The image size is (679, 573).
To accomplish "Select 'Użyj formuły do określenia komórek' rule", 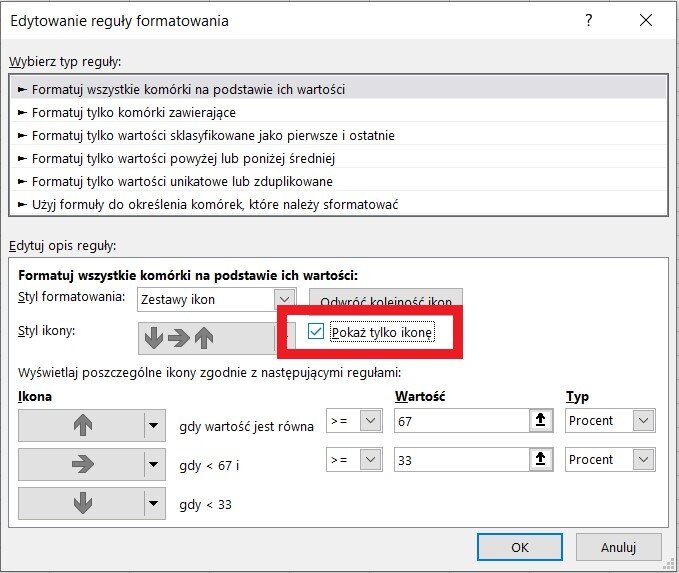I will pyautogui.click(x=215, y=204).
